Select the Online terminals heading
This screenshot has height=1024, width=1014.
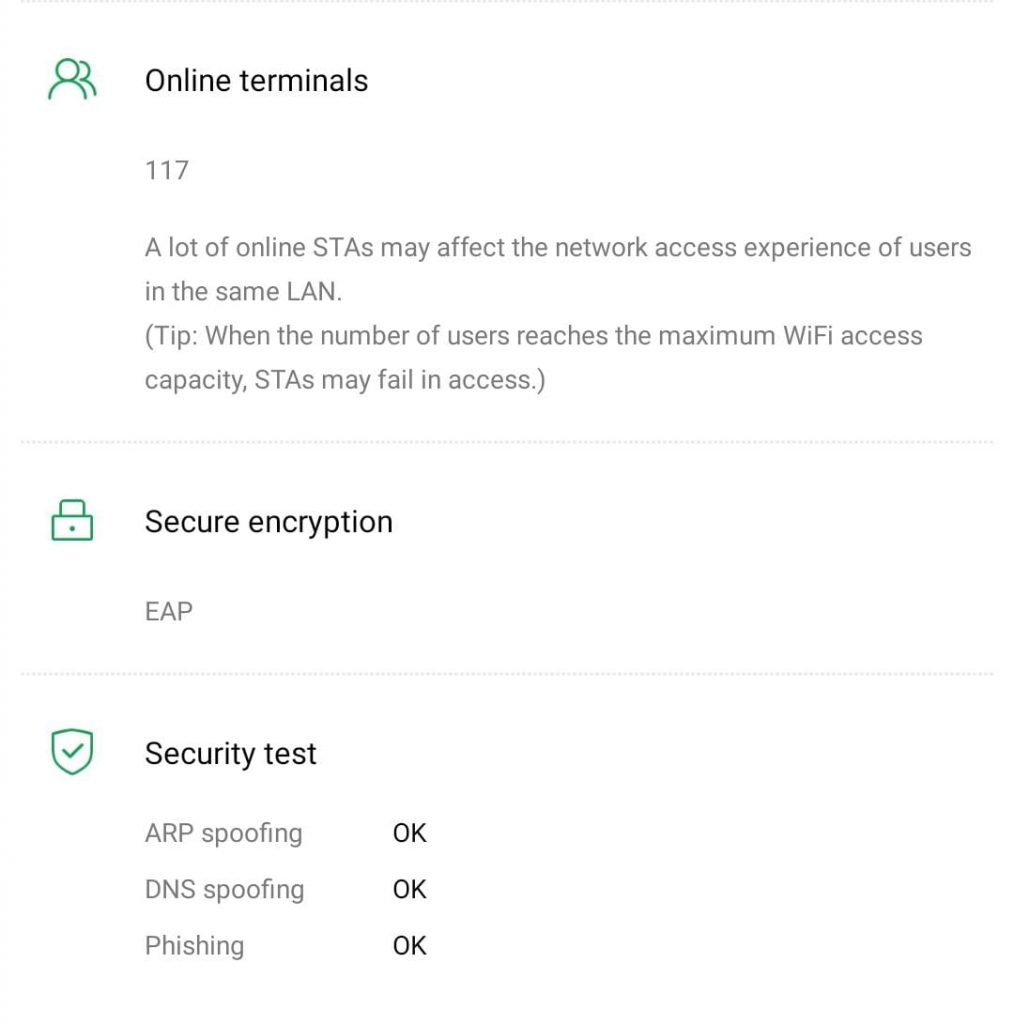(256, 80)
